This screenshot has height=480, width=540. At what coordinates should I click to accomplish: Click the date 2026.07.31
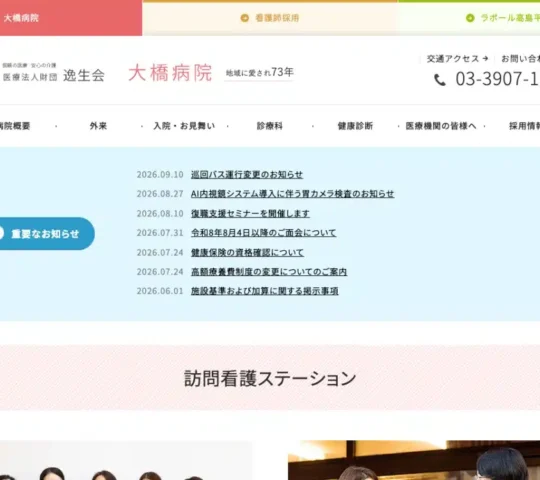(x=160, y=233)
